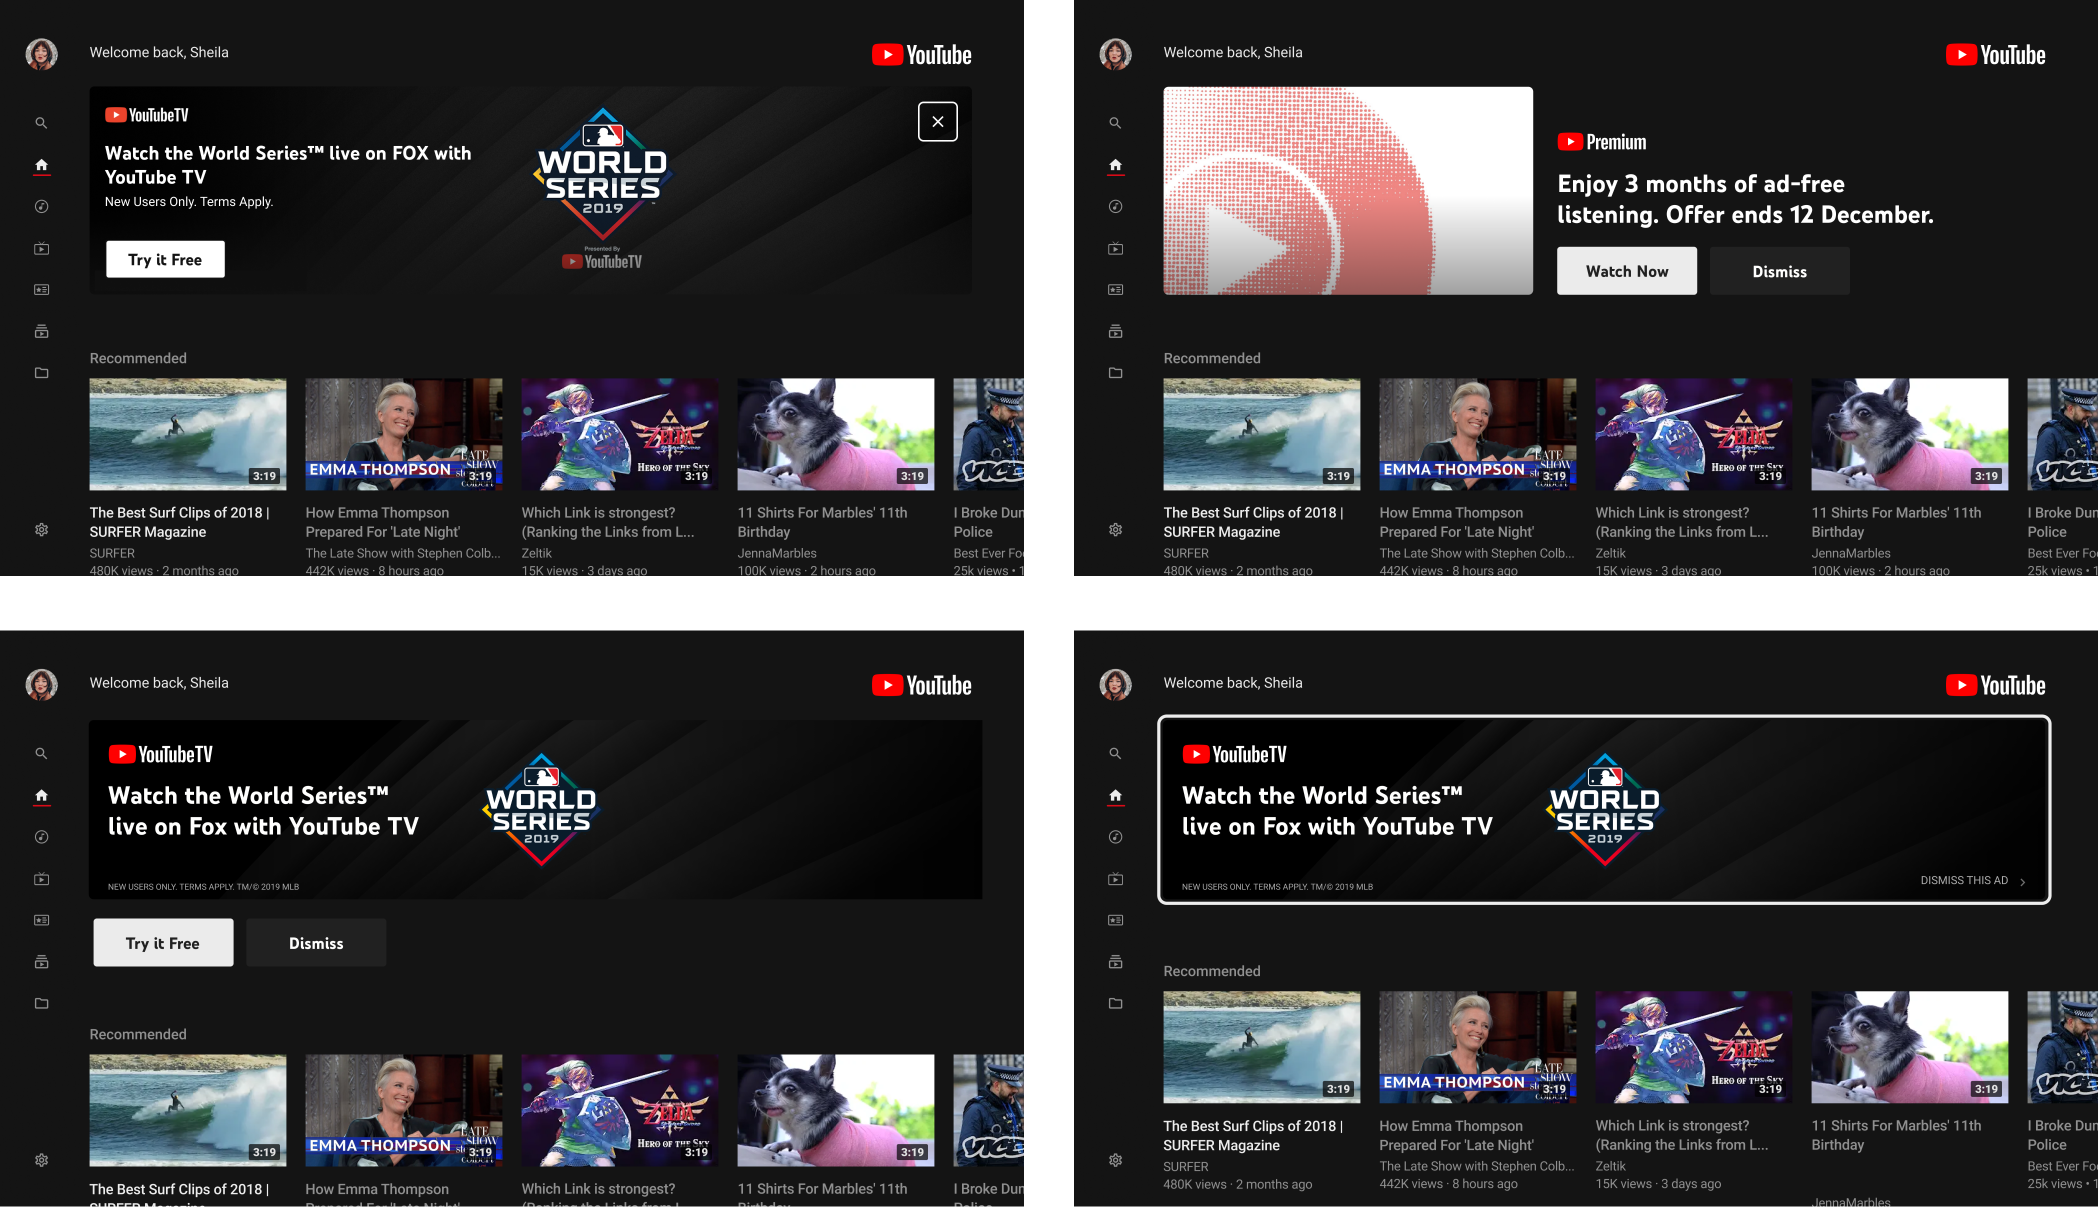Open settings gear on screen with Try/Dismiss buttons
This screenshot has width=2098, height=1207.
click(x=41, y=1160)
